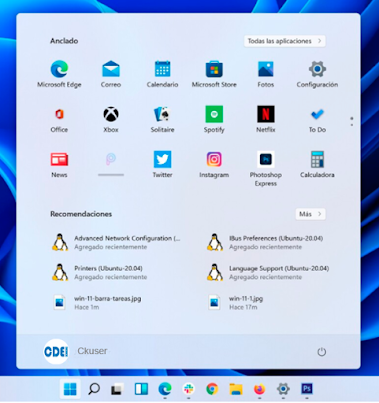This screenshot has width=379, height=403.
Task: Open Widgets panel from taskbar
Action: [x=141, y=389]
